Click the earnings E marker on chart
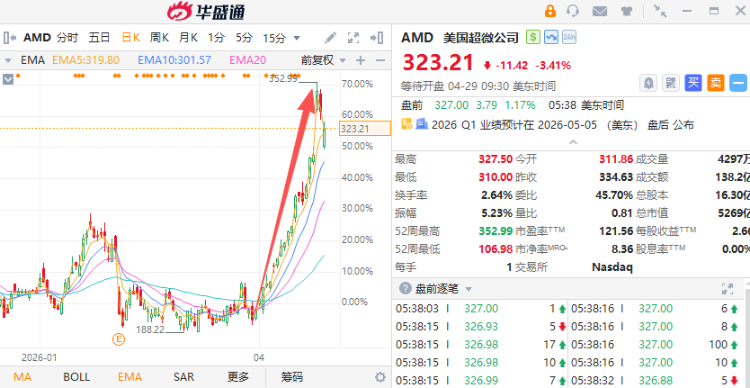This screenshot has width=750, height=388. pyautogui.click(x=118, y=340)
